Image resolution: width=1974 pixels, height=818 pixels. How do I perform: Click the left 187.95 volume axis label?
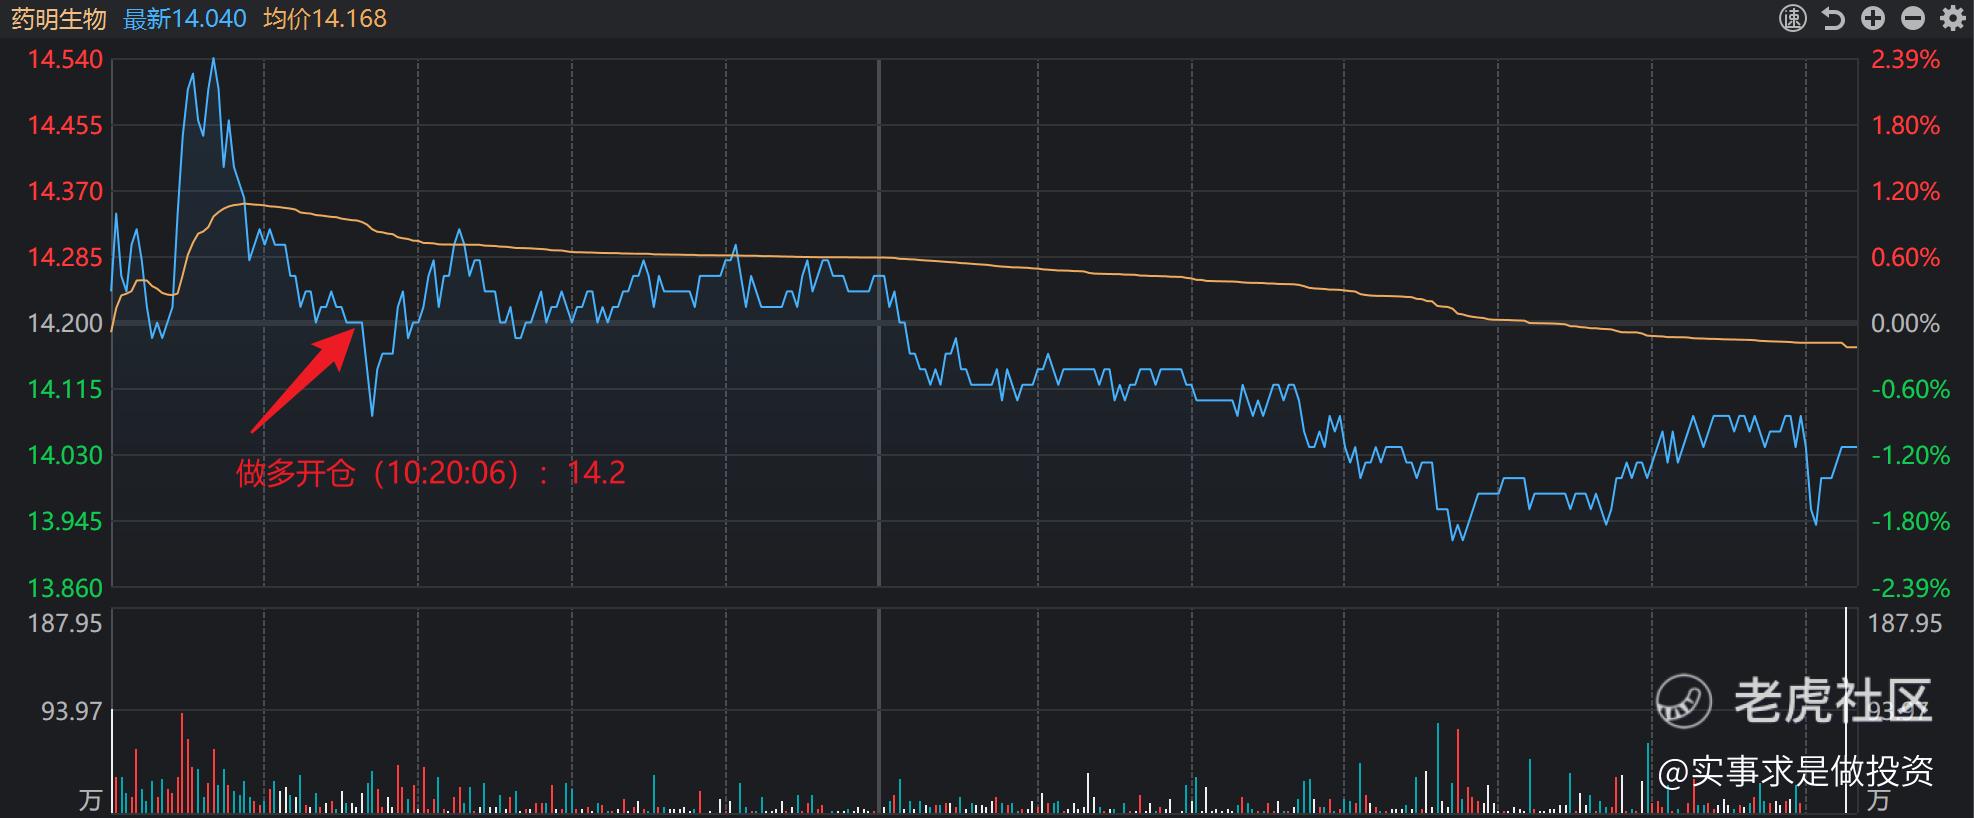pos(65,623)
